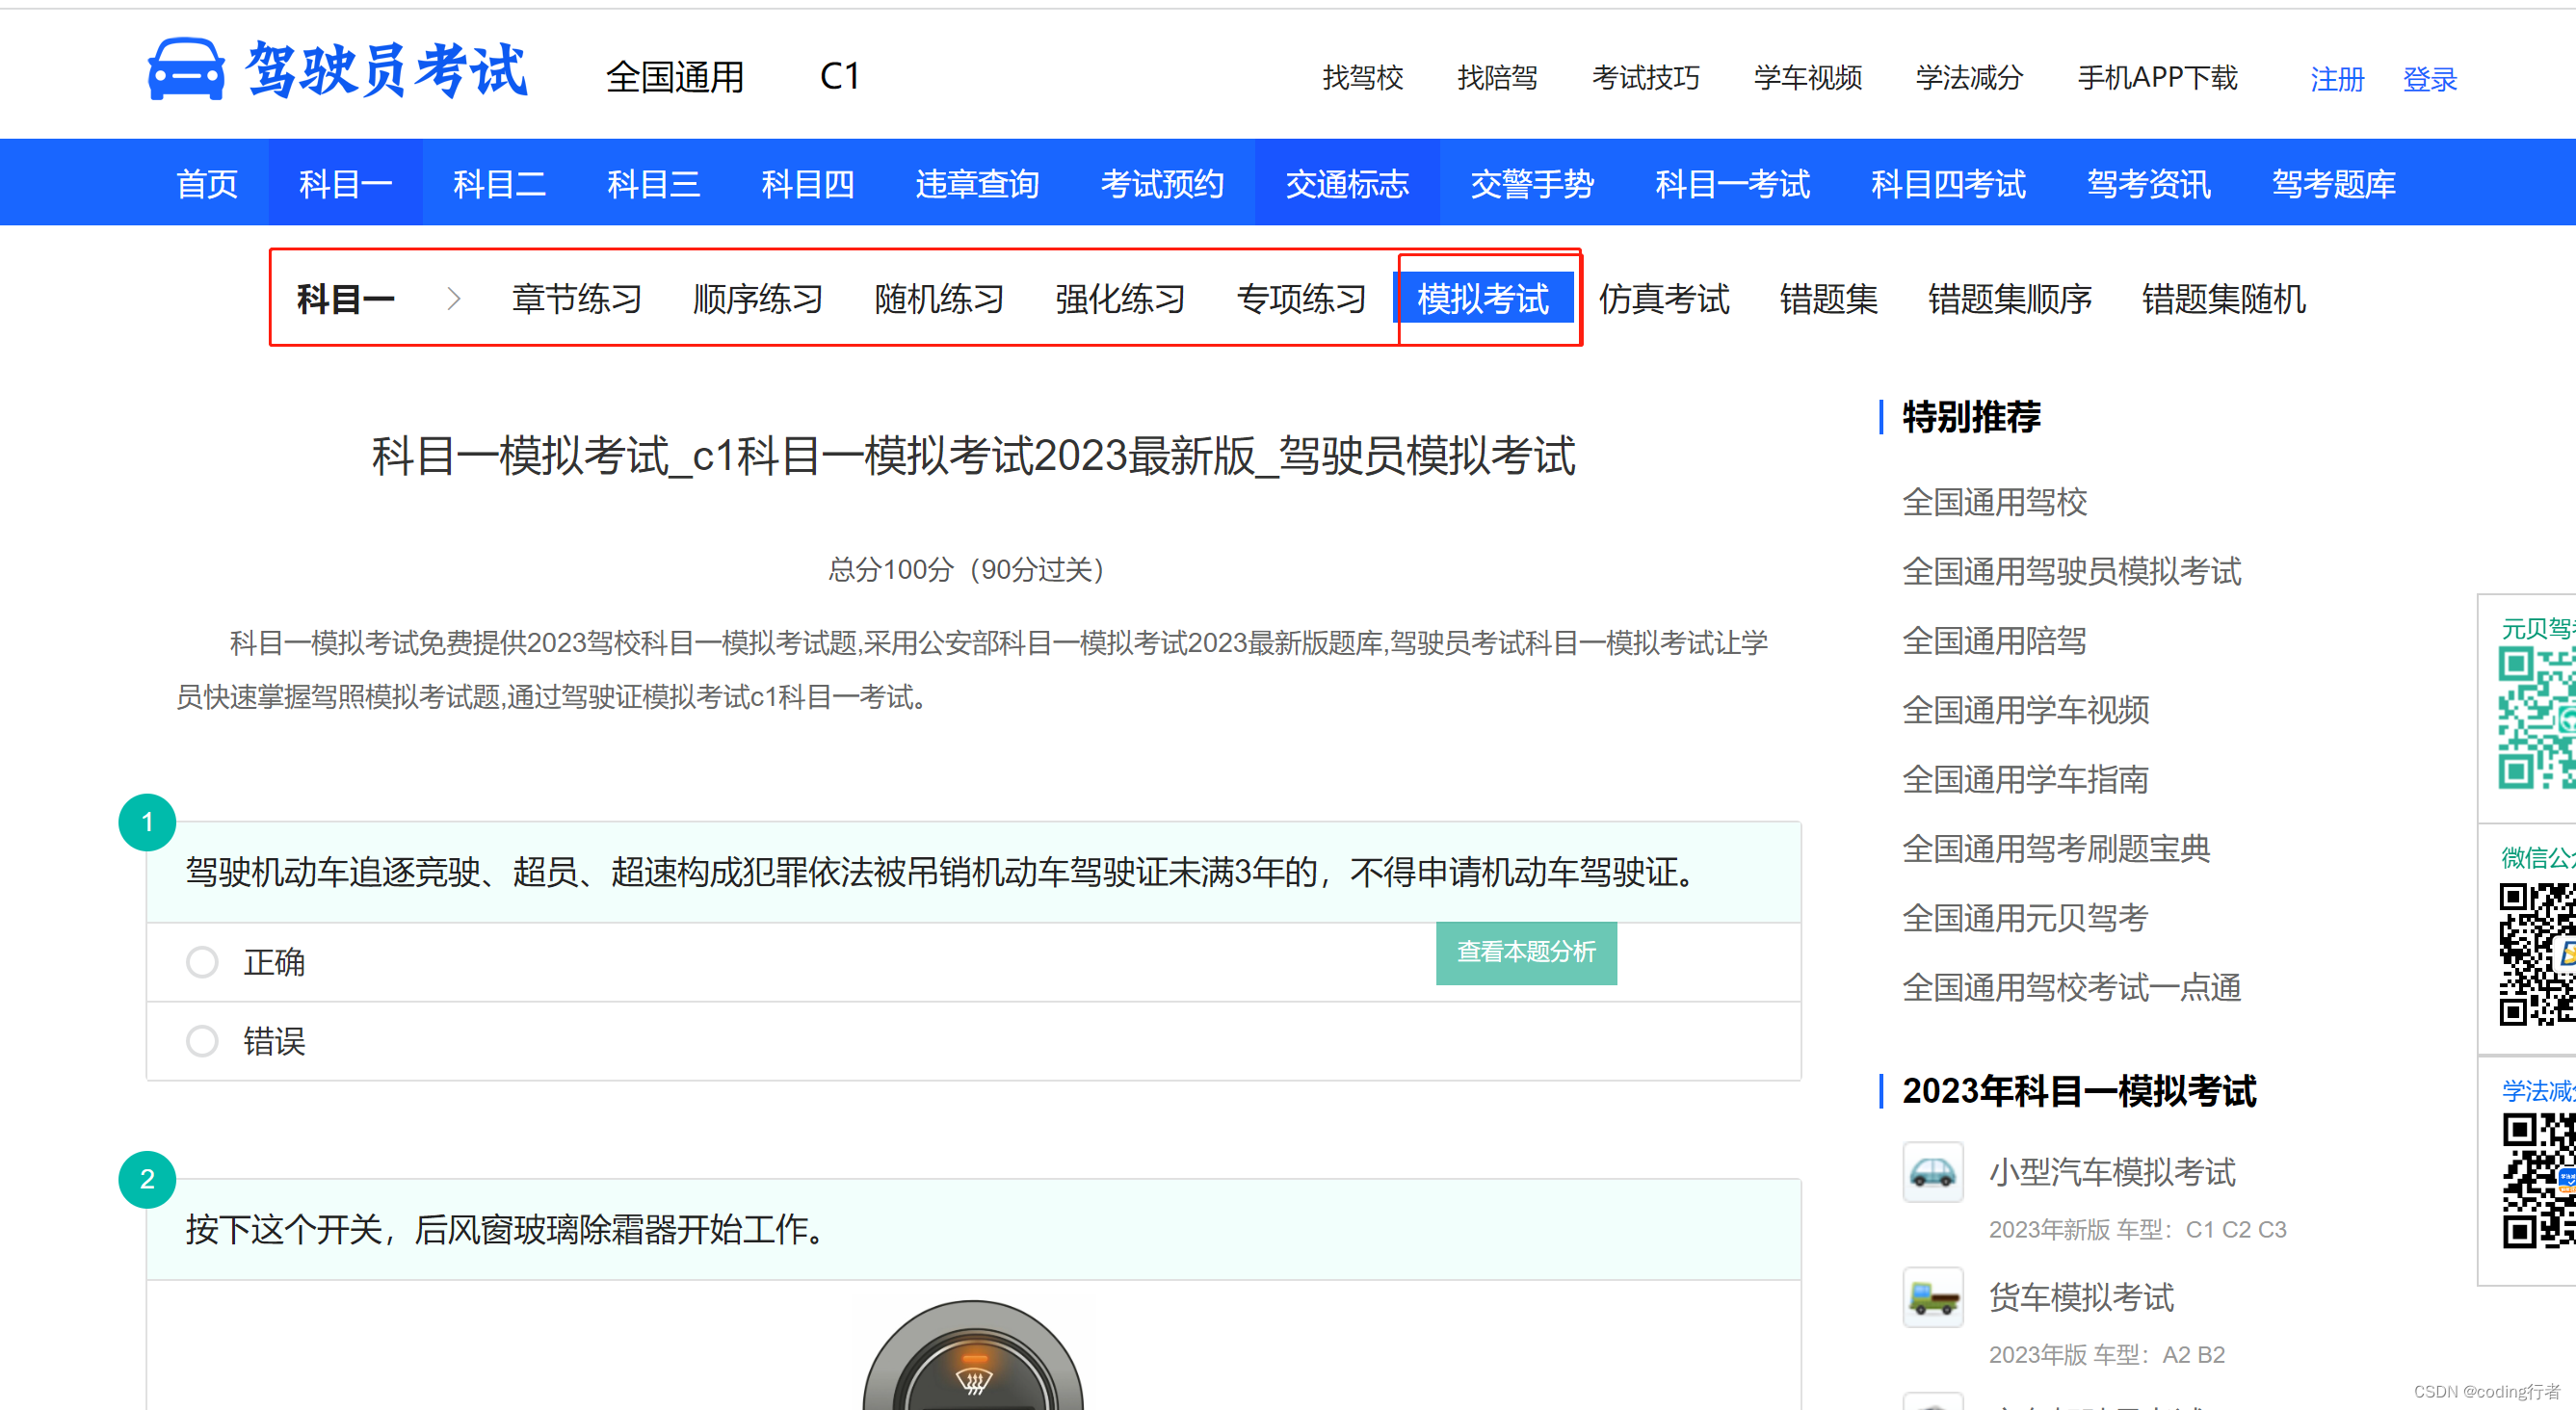2576x1410 pixels.
Task: Click the 注册 link
Action: pos(2336,80)
